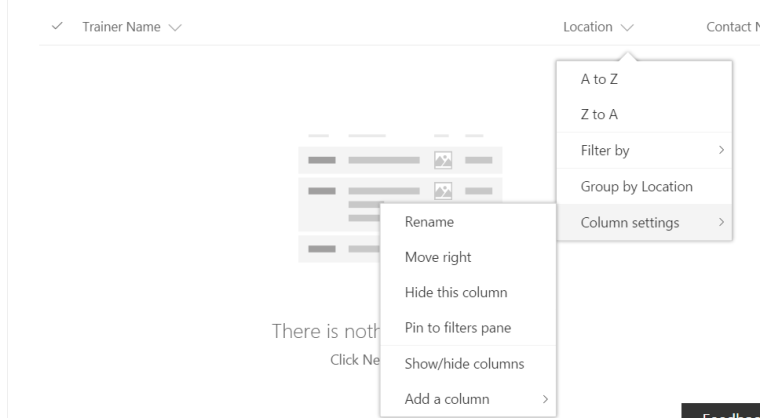The width and height of the screenshot is (760, 418).
Task: Expand the Add a column submenu arrow
Action: 545,399
